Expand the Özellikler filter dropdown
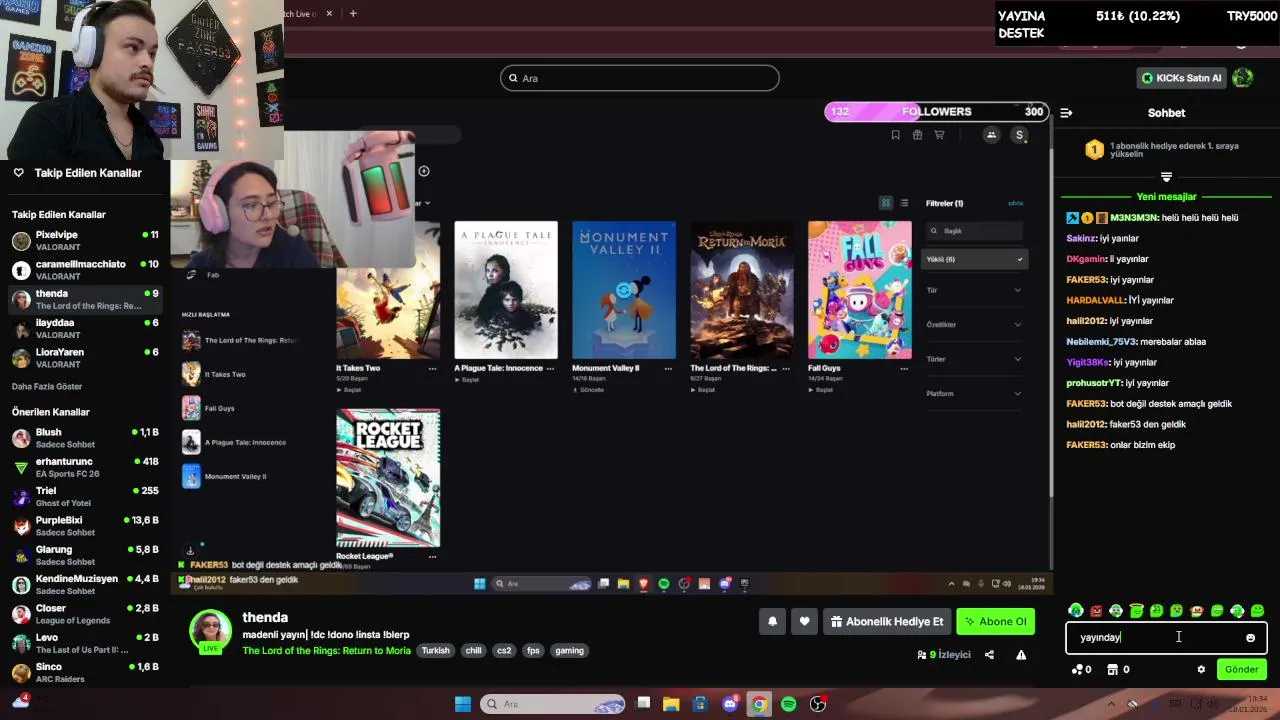Image resolution: width=1280 pixels, height=720 pixels. click(974, 324)
